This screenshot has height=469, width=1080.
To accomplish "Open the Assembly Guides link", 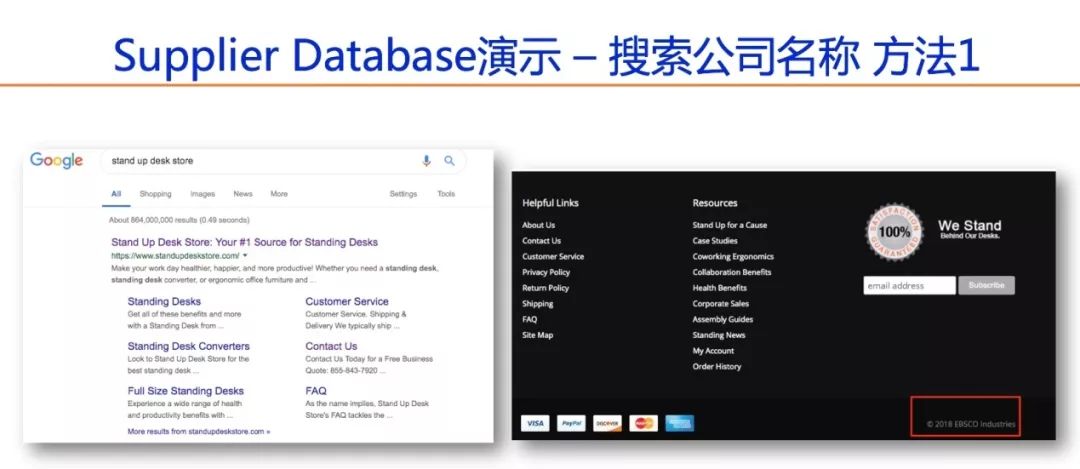I will pos(723,320).
